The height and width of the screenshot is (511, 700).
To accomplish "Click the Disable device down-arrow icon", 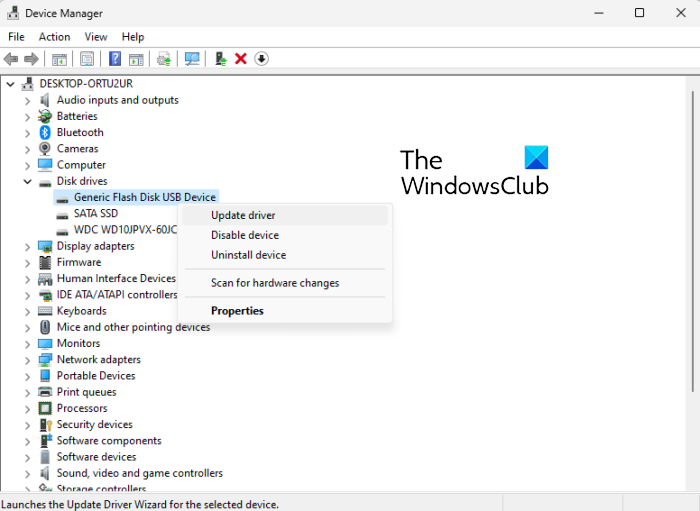I will coord(262,59).
